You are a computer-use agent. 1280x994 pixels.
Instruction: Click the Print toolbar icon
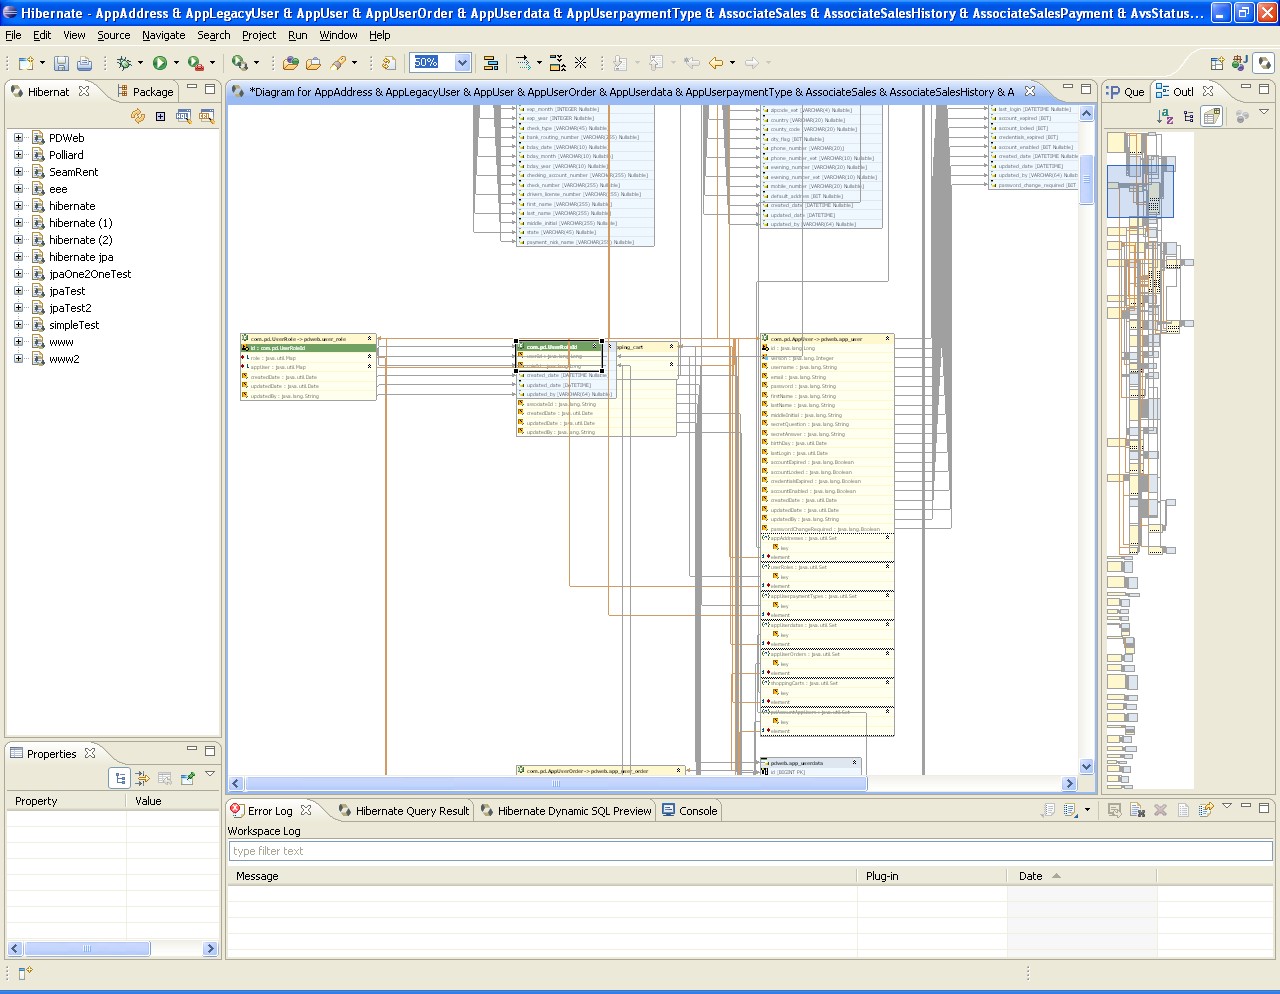(x=85, y=63)
